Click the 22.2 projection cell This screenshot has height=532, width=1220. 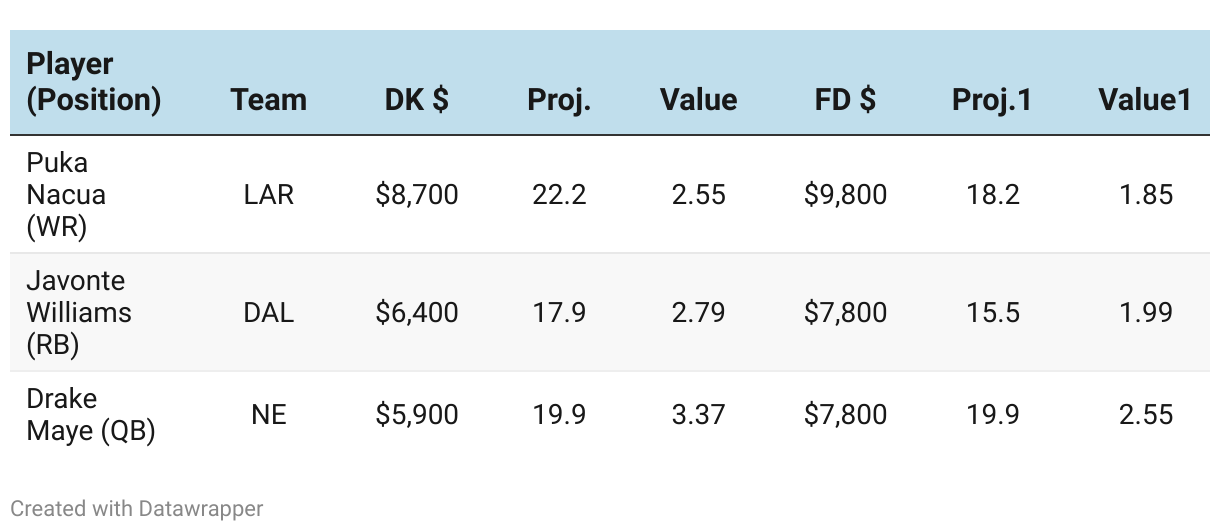(559, 194)
